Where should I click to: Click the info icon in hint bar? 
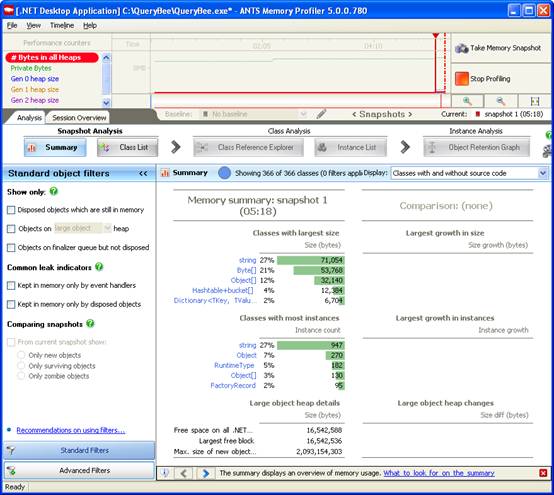coord(165,473)
